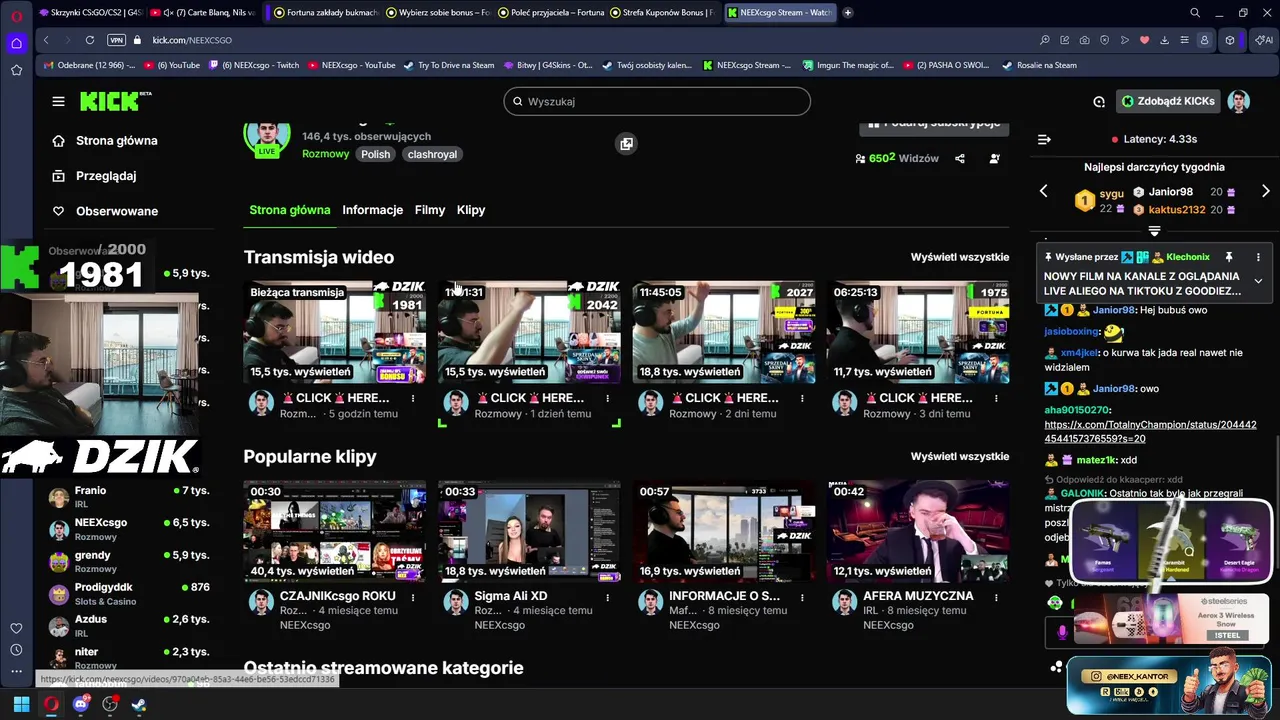
Task: View all videos under Transmisja wideo
Action: (960, 257)
